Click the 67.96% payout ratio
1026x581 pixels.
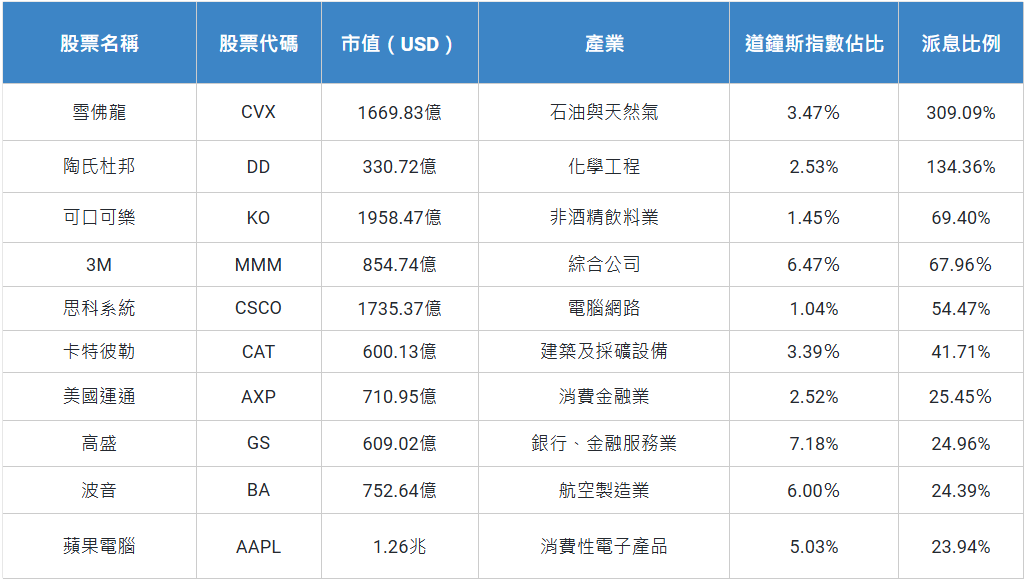pos(961,265)
